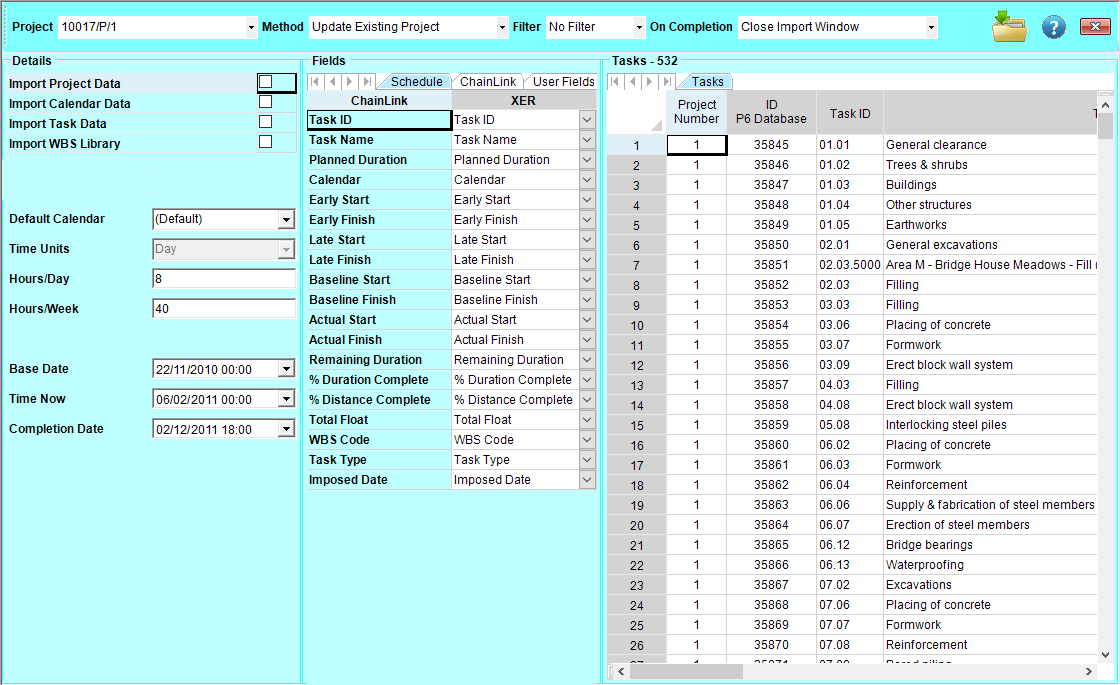Click the horizontal scrollbar right arrow in Tasks
This screenshot has height=685, width=1120.
click(1090, 671)
